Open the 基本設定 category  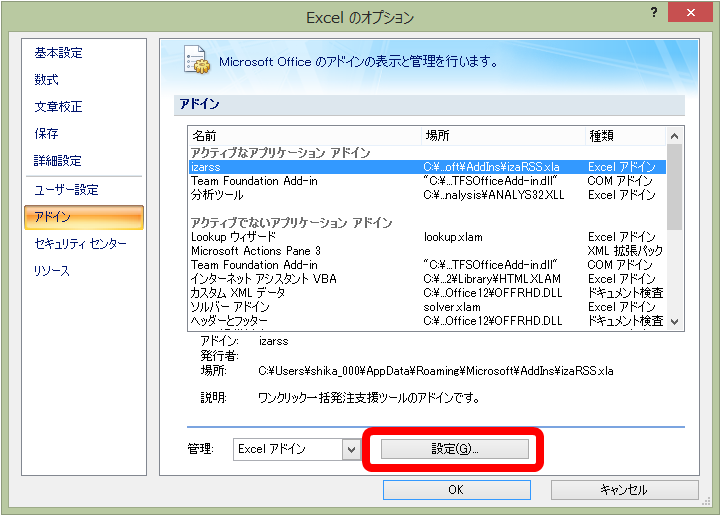pyautogui.click(x=58, y=53)
